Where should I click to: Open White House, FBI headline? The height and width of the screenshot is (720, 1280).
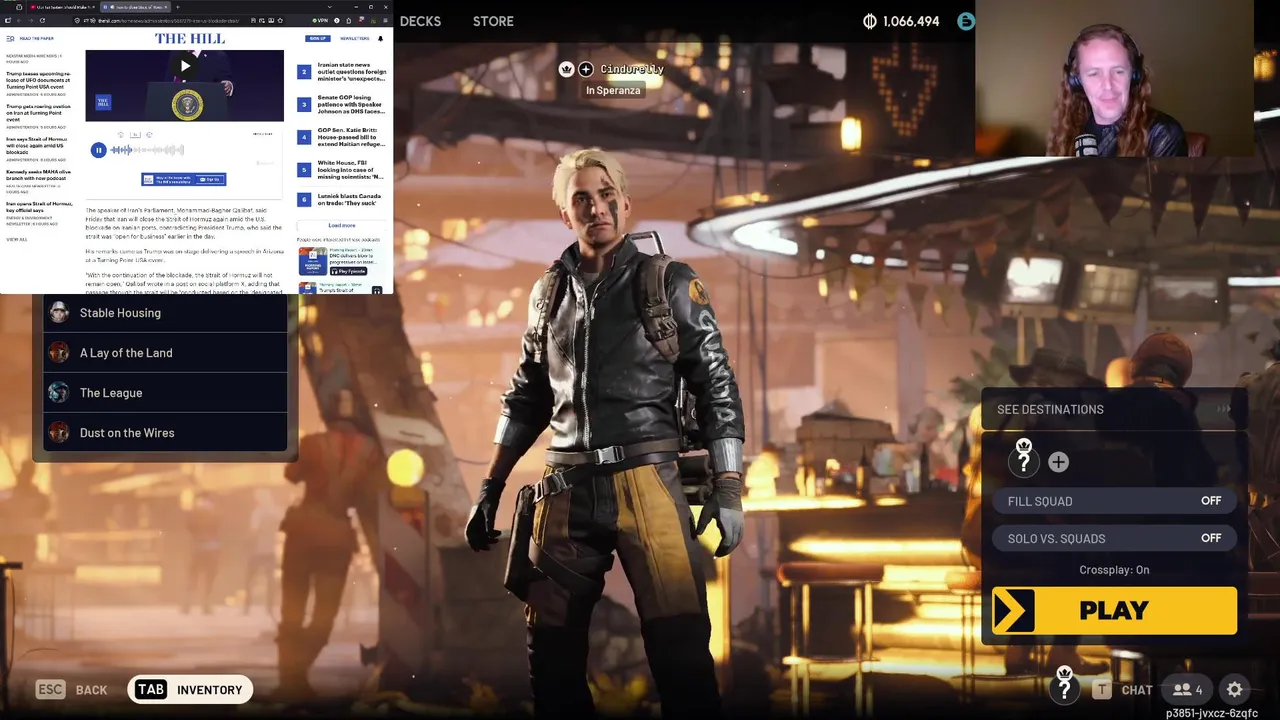(351, 169)
